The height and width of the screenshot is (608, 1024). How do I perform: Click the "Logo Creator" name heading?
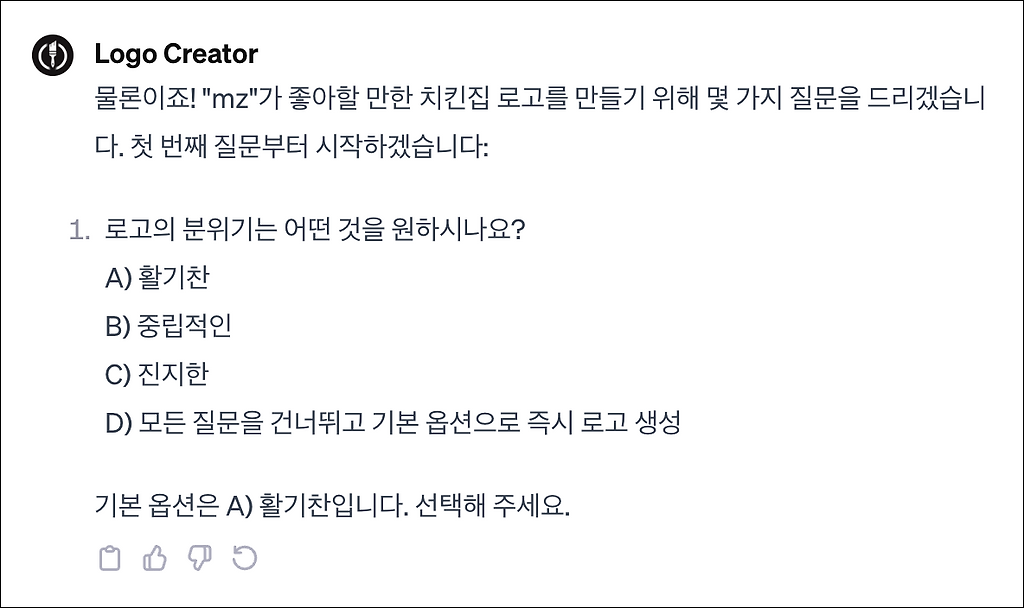(x=176, y=54)
